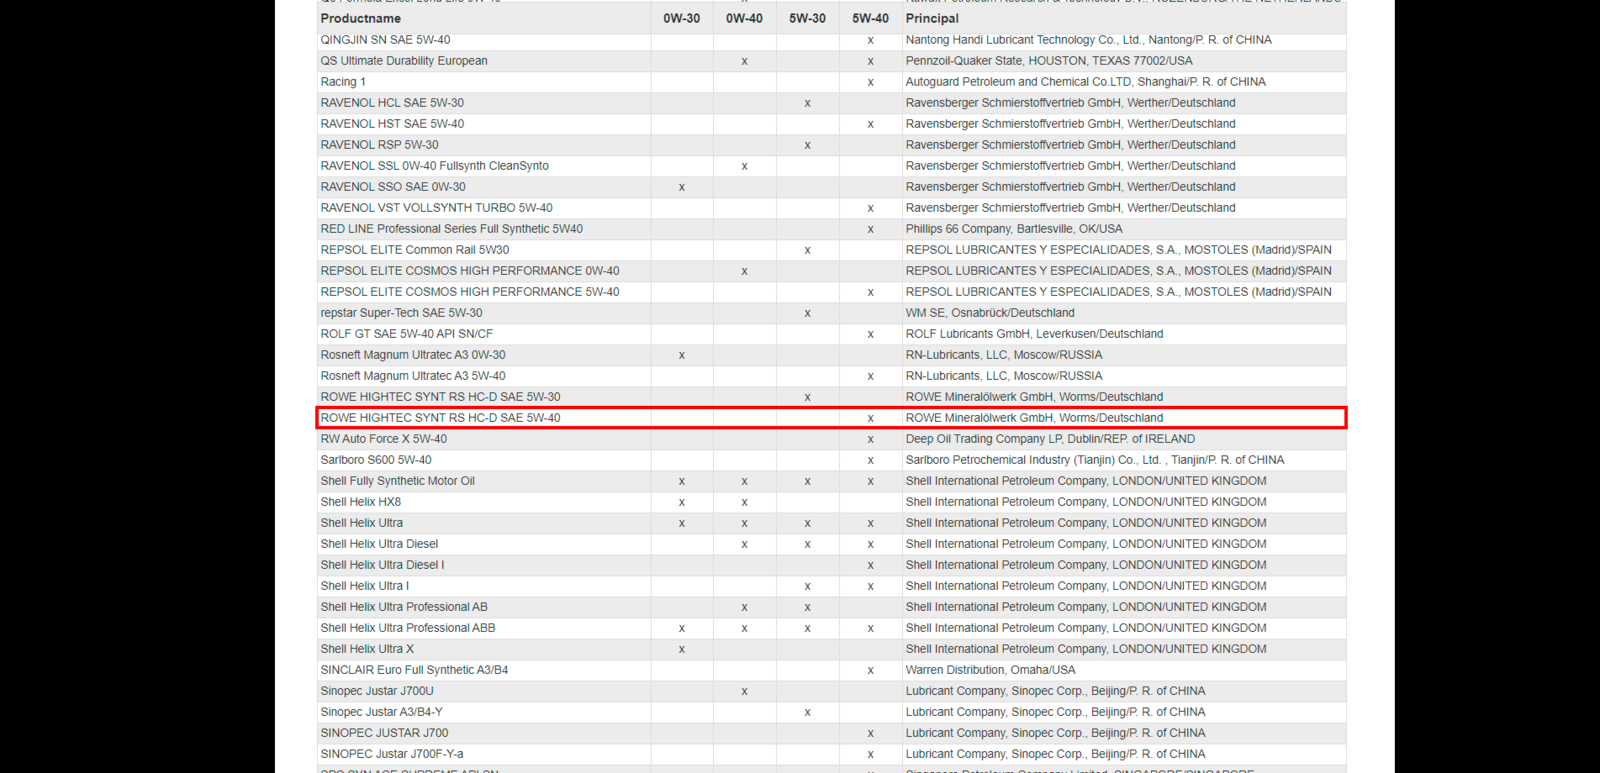This screenshot has width=1600, height=773.
Task: Click ROWE HIGHTEC SYNT RS HC-D SAE 5W-40
Action: click(440, 418)
